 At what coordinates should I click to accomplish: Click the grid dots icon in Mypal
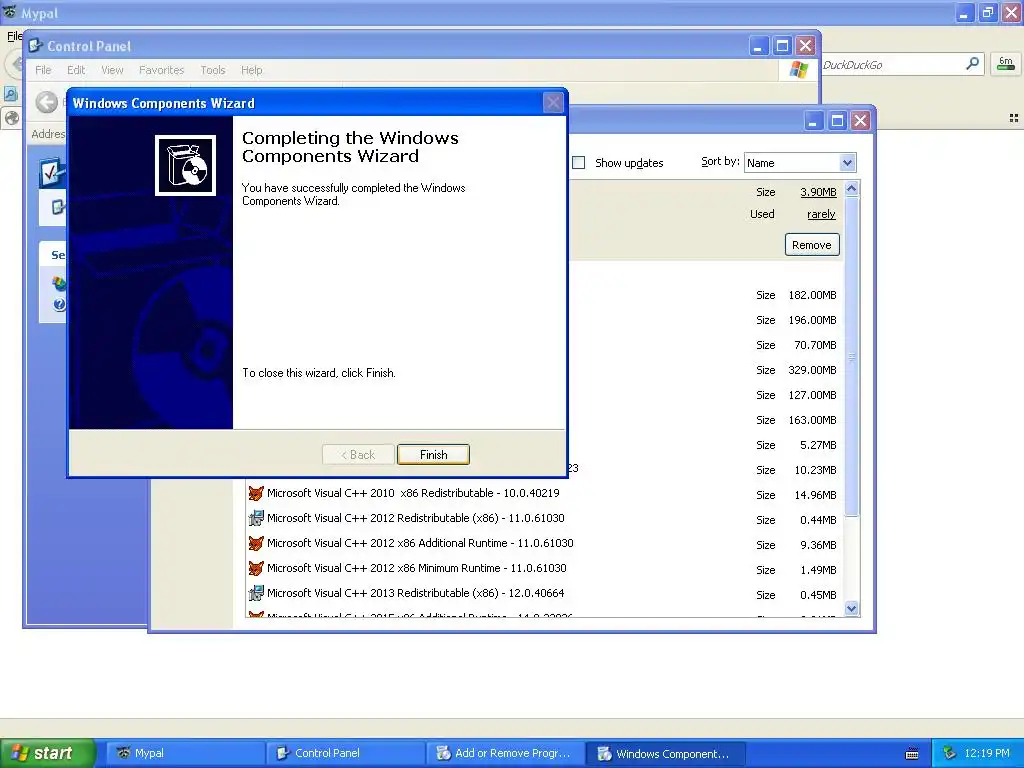pos(1014,118)
